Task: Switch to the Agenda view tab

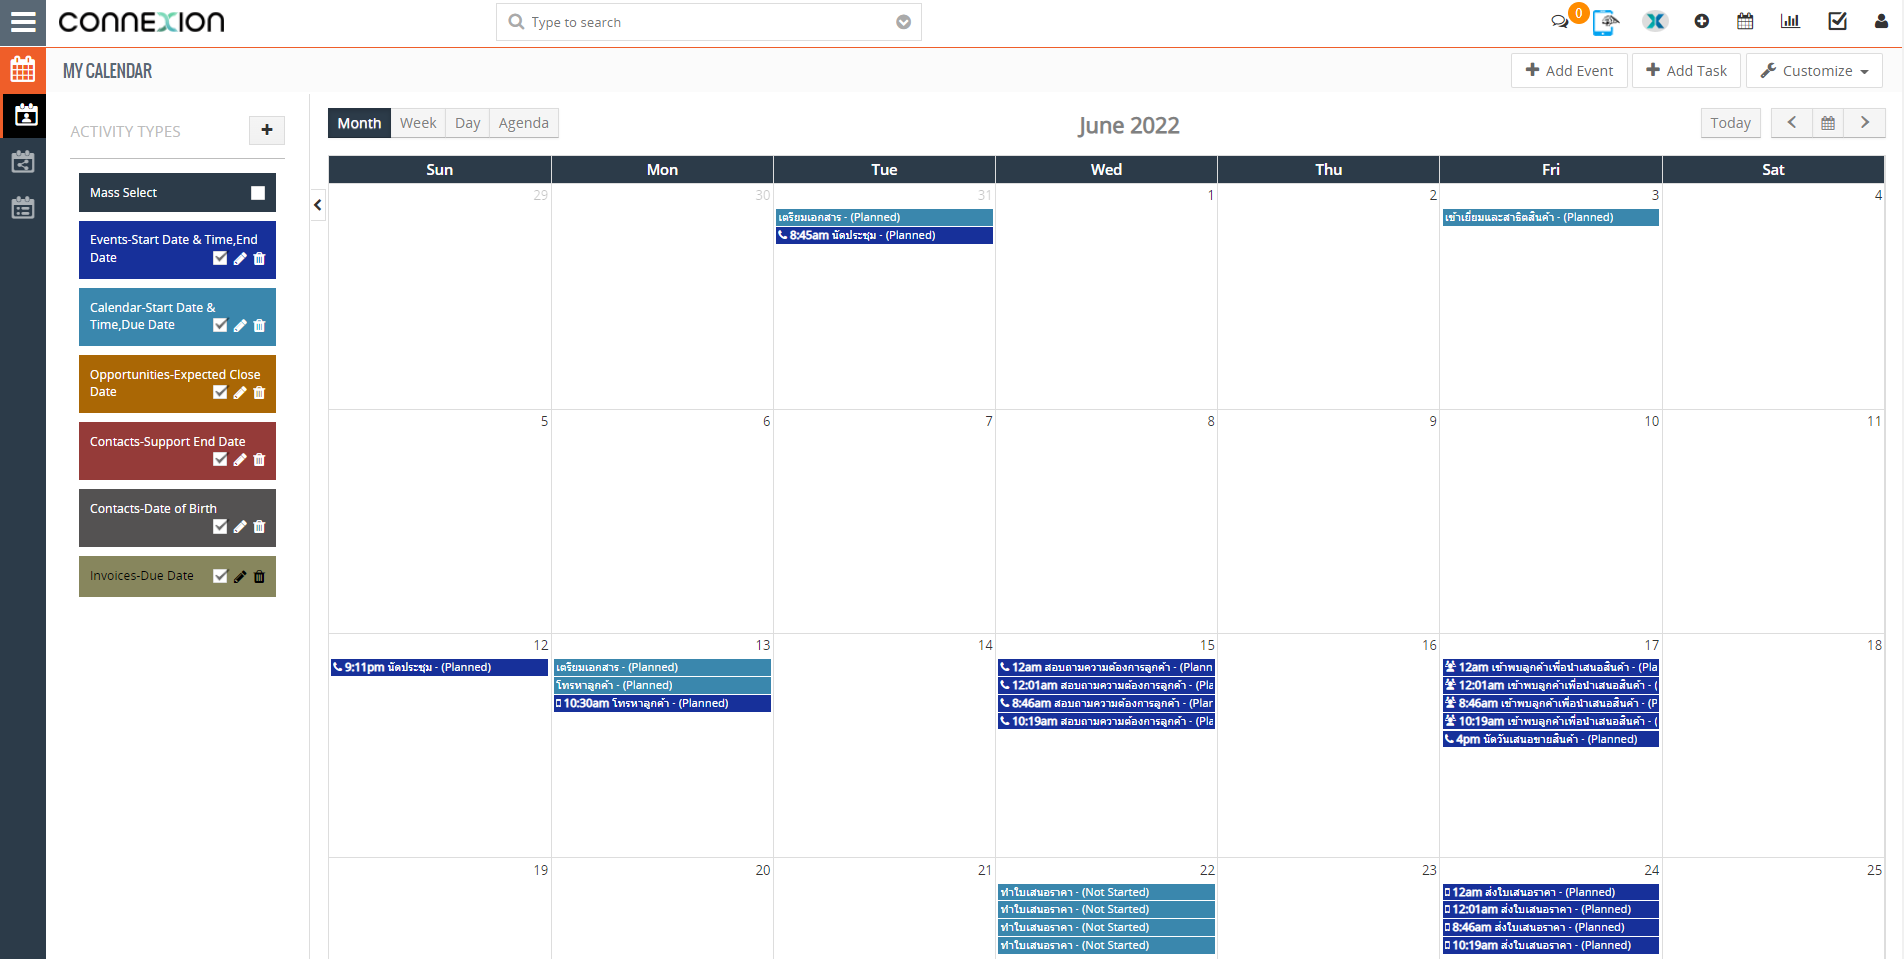Action: point(523,123)
